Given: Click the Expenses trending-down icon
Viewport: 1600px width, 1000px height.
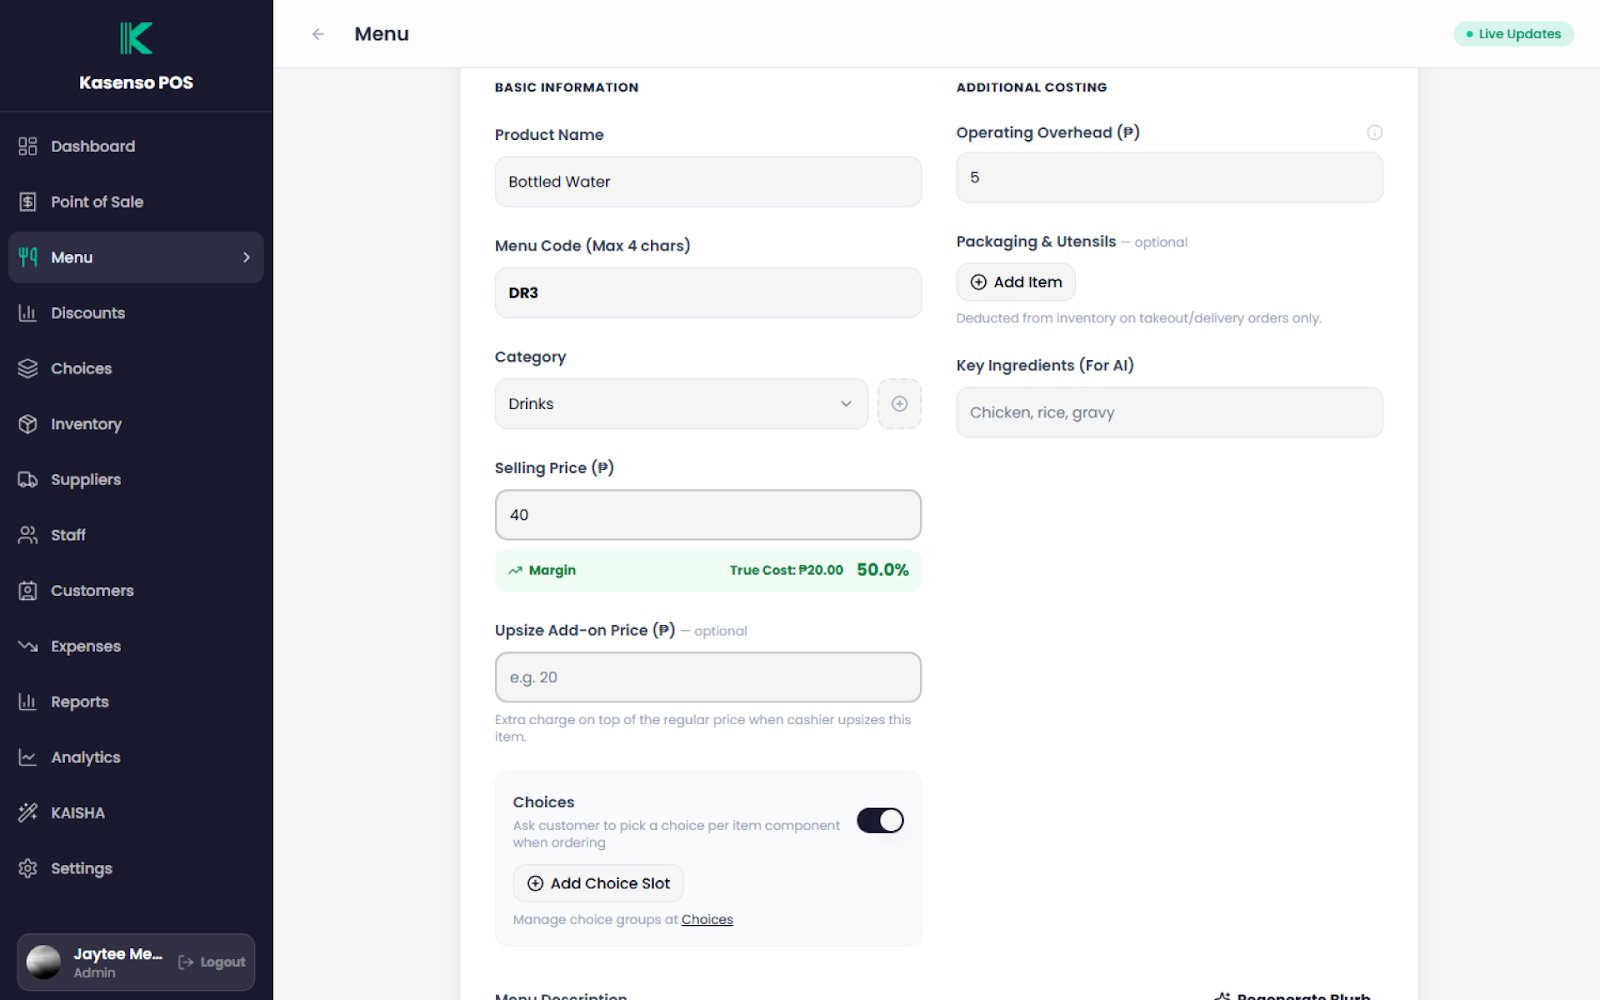Looking at the screenshot, I should [28, 646].
